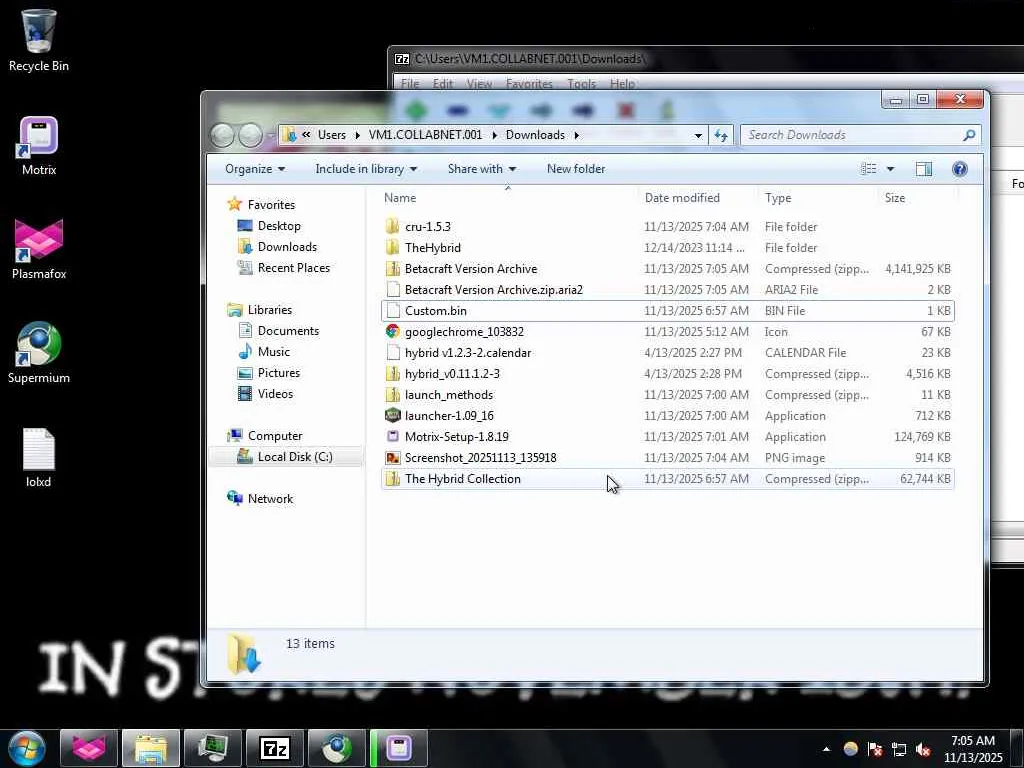Click the New folder button

576,169
